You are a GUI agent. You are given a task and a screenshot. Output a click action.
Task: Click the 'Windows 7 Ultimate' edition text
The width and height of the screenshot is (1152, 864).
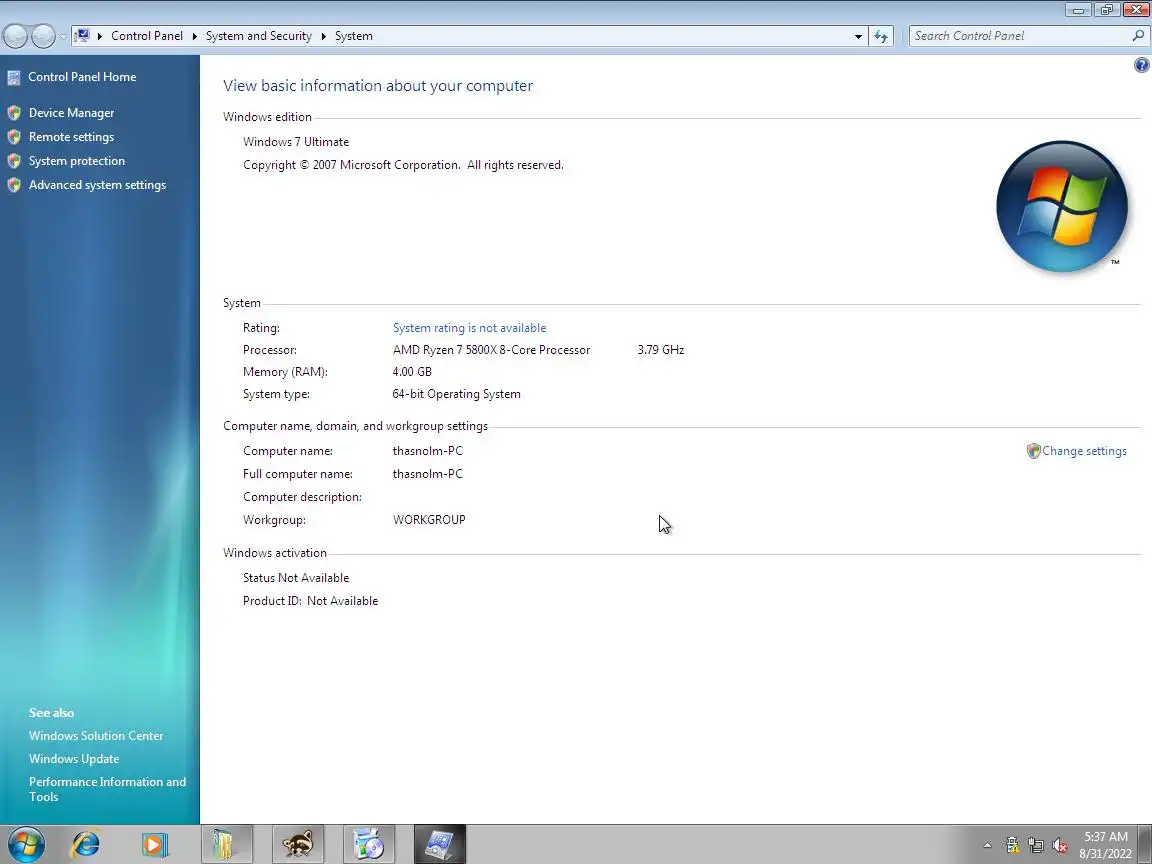coord(296,142)
